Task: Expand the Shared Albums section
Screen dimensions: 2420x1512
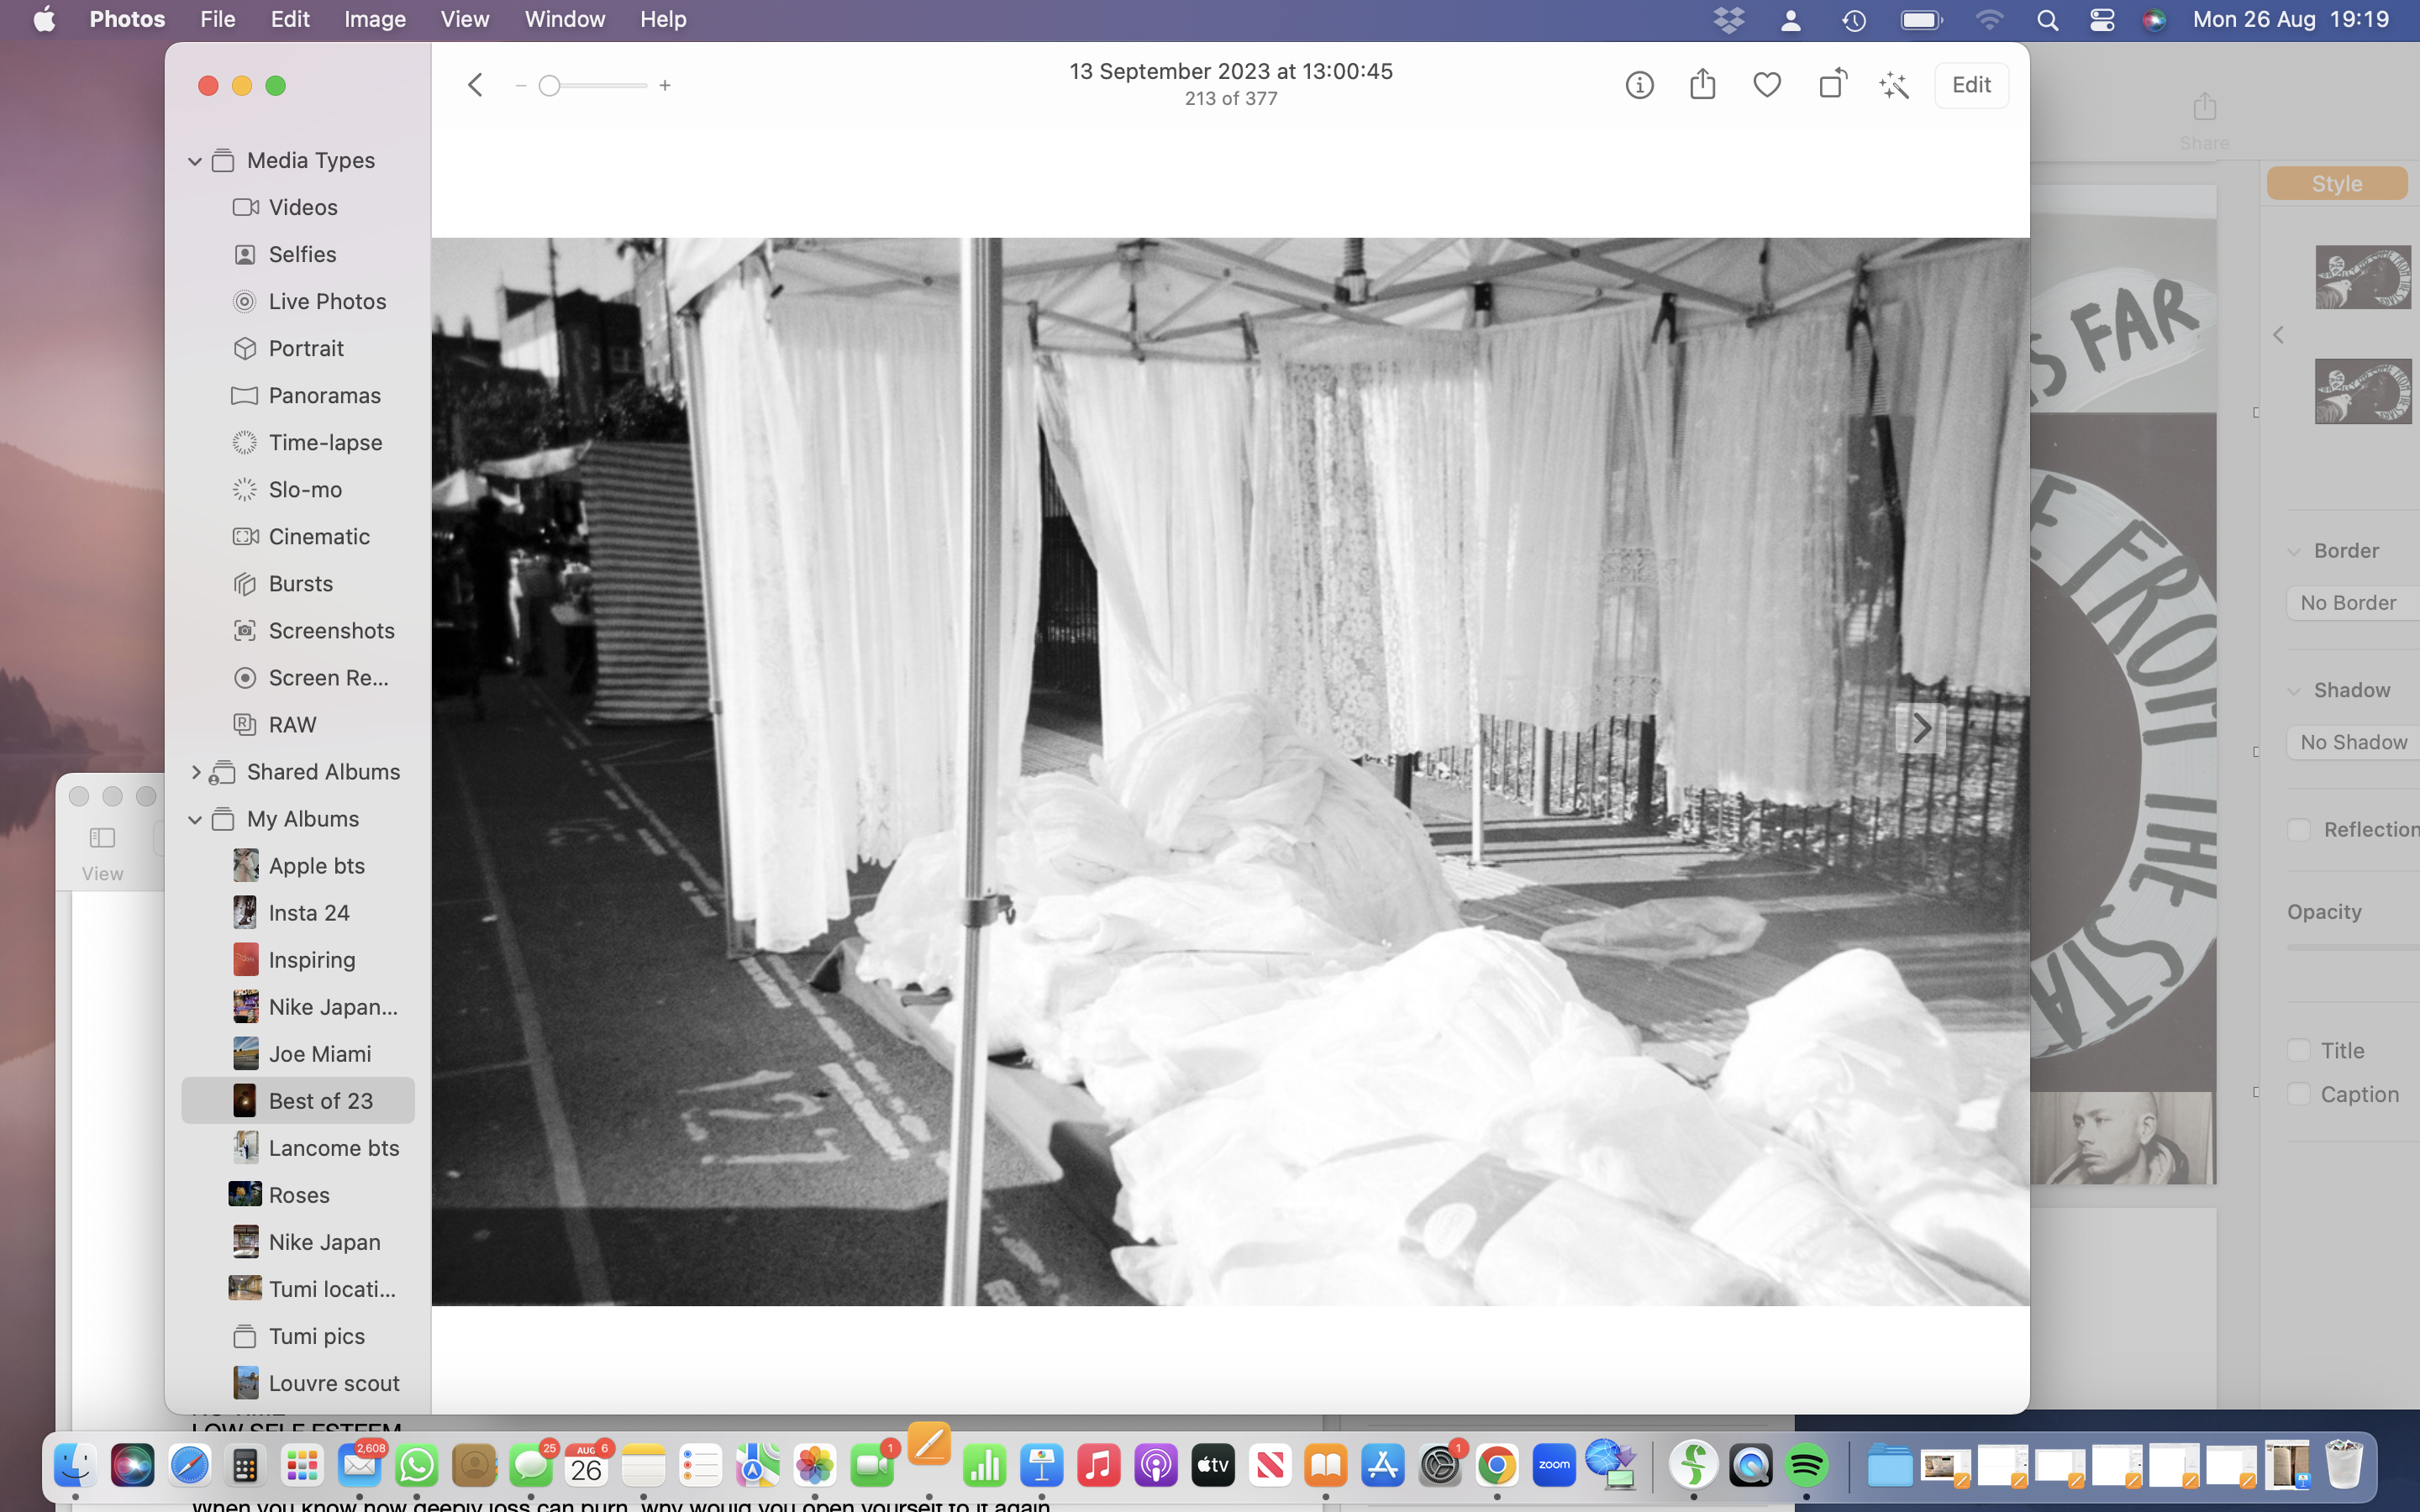Action: (x=195, y=772)
